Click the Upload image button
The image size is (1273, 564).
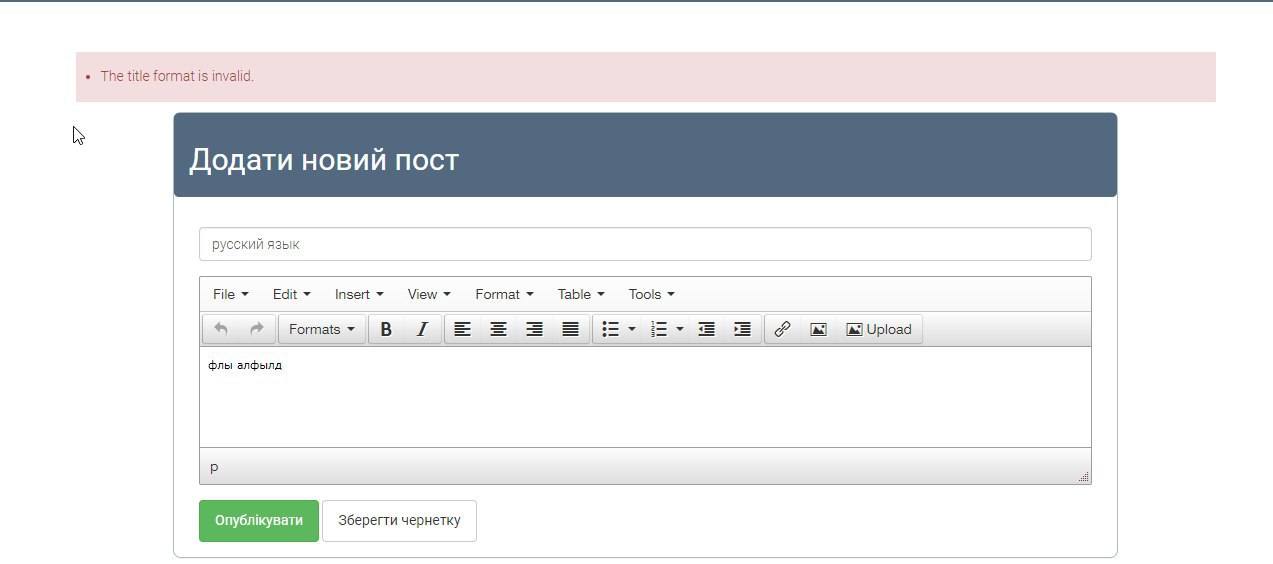click(879, 329)
